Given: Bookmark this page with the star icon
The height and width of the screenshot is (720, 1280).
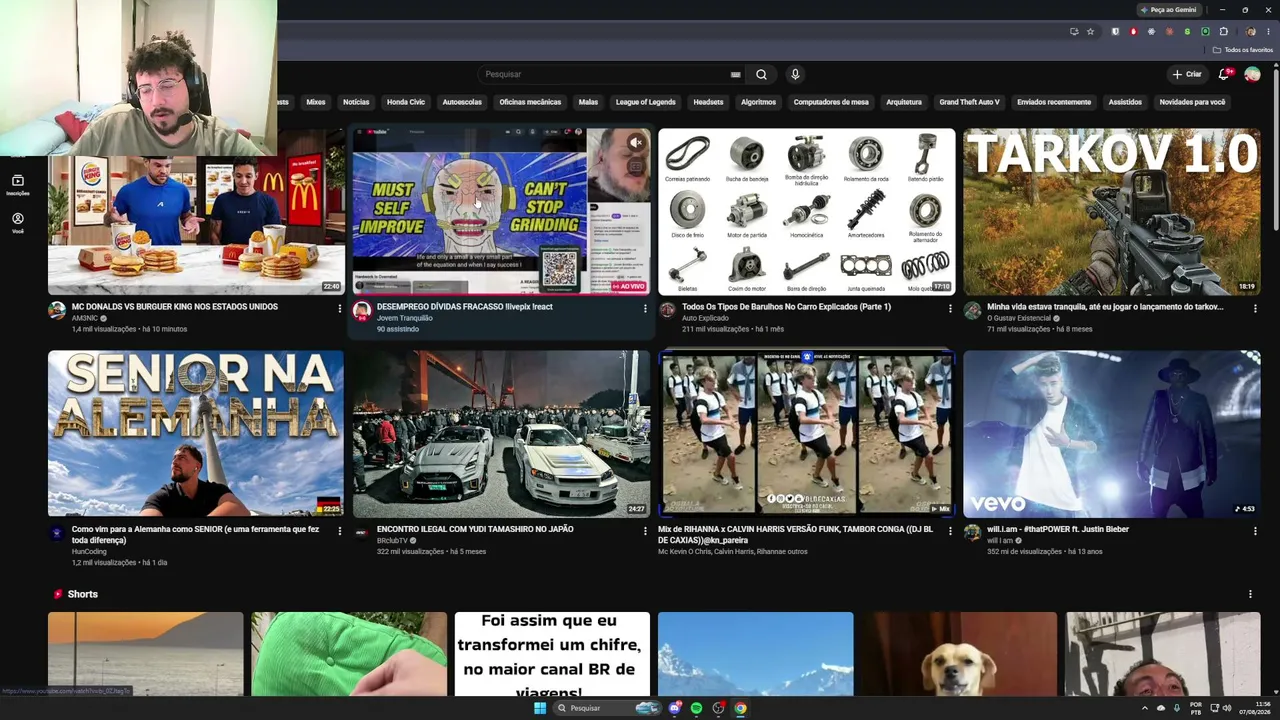Looking at the screenshot, I should pyautogui.click(x=1090, y=31).
